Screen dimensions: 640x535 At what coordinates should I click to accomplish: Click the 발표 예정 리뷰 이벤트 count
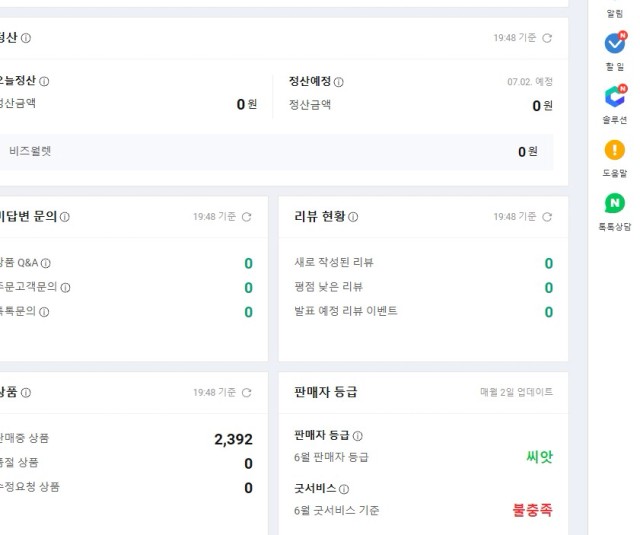click(549, 312)
